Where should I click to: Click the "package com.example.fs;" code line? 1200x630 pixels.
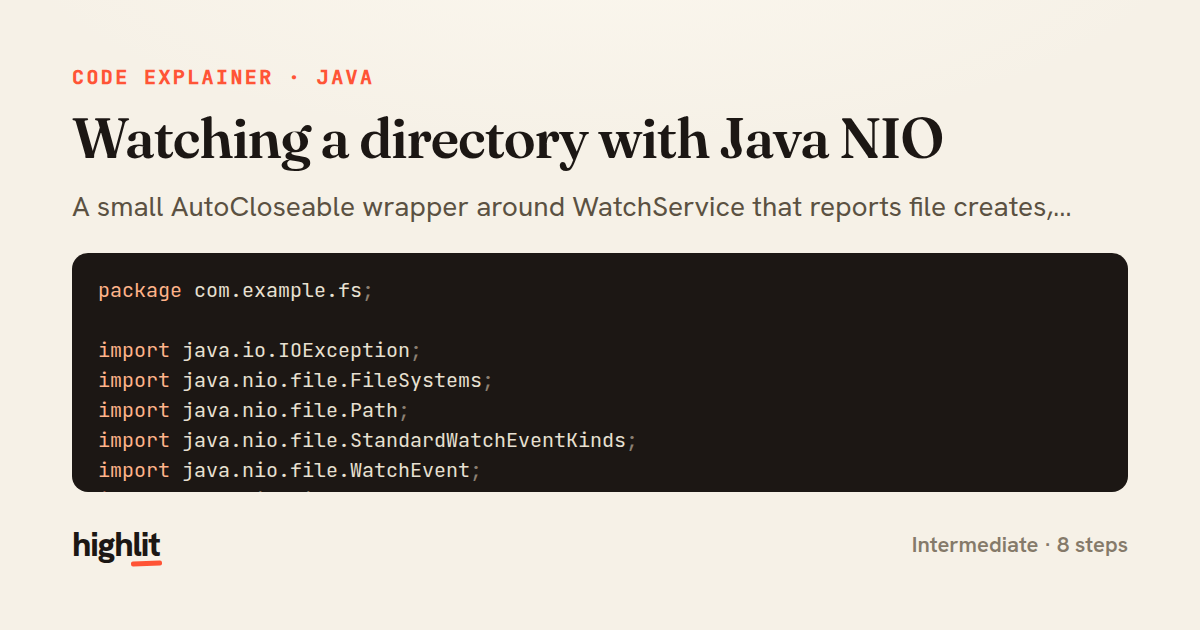click(236, 291)
